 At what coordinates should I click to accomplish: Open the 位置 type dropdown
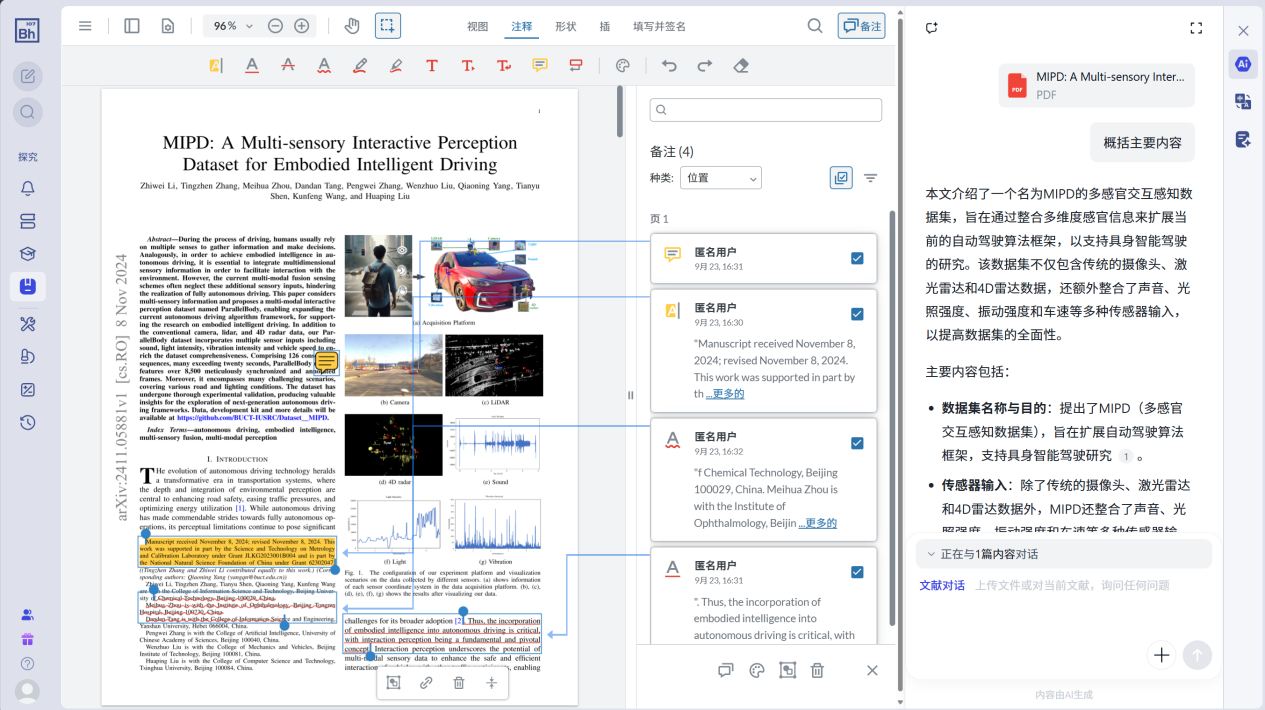click(x=721, y=178)
